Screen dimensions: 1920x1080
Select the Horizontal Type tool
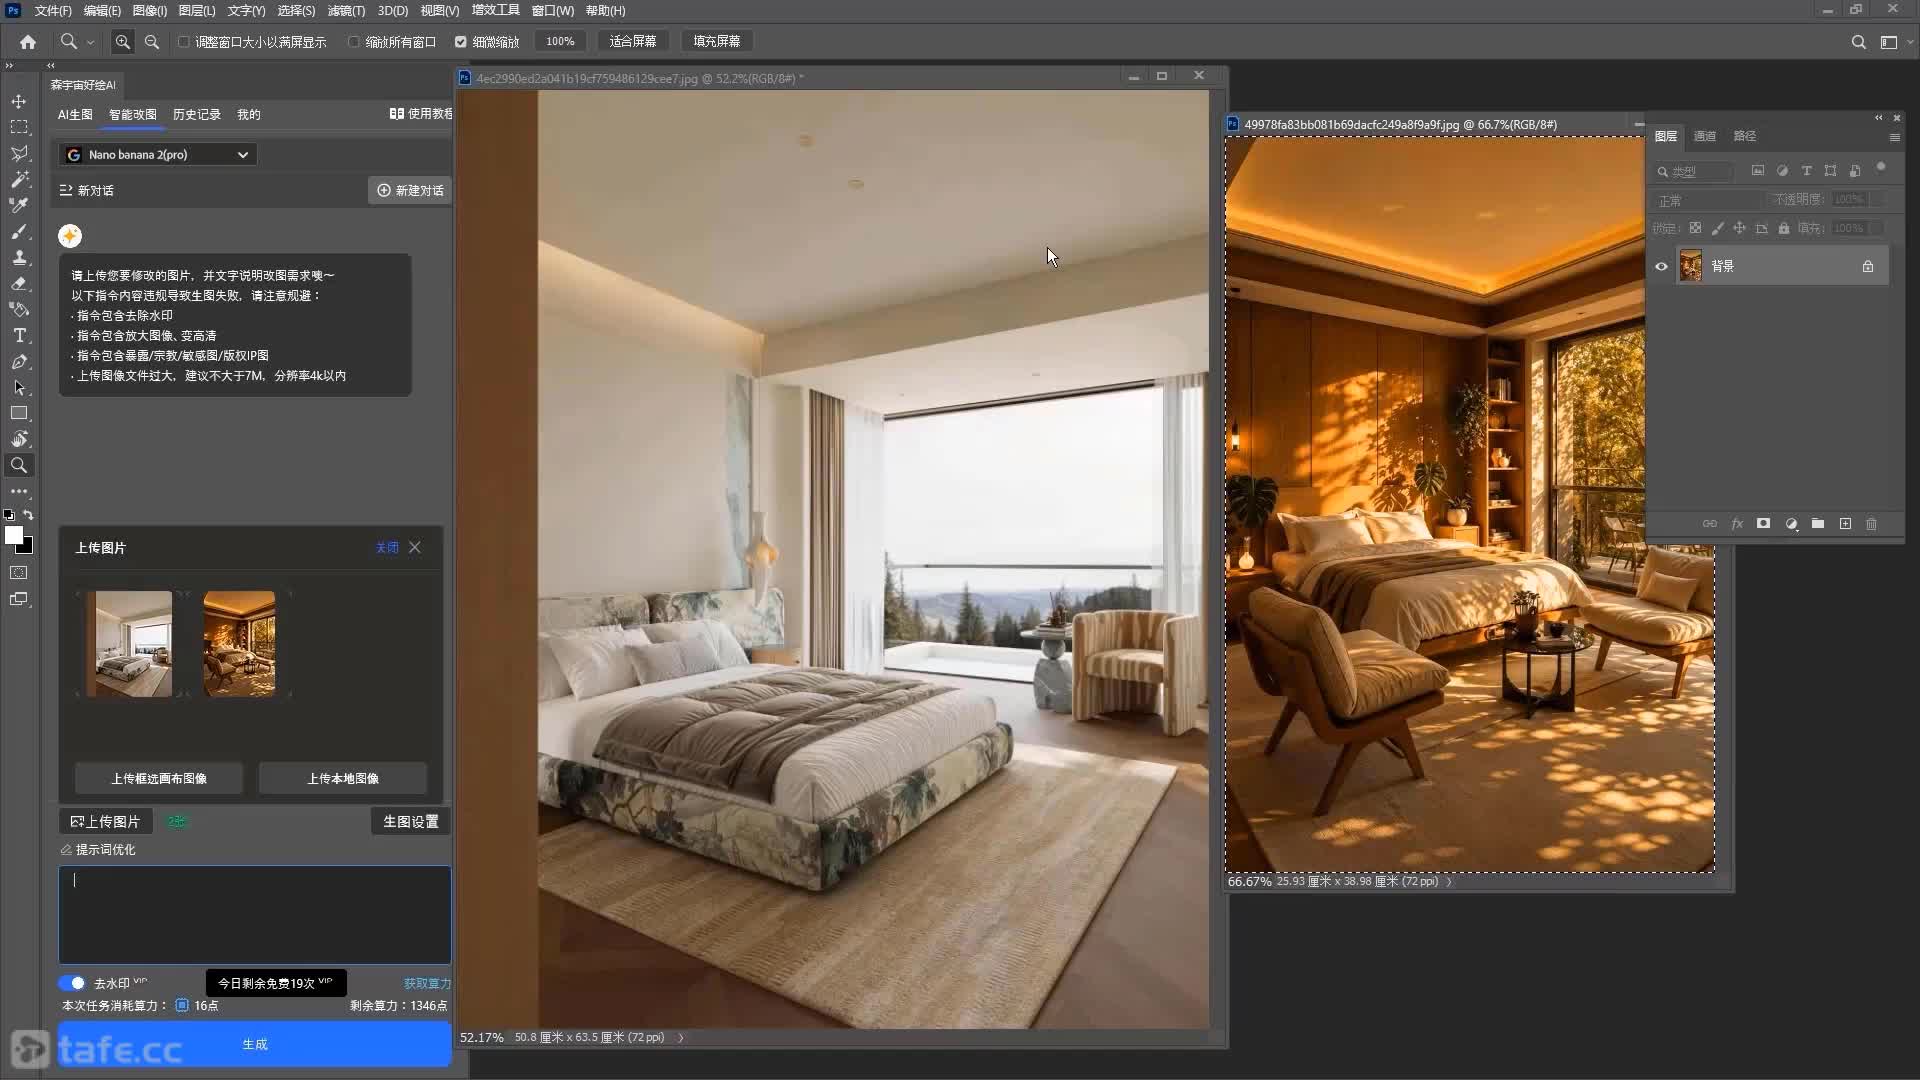(19, 336)
